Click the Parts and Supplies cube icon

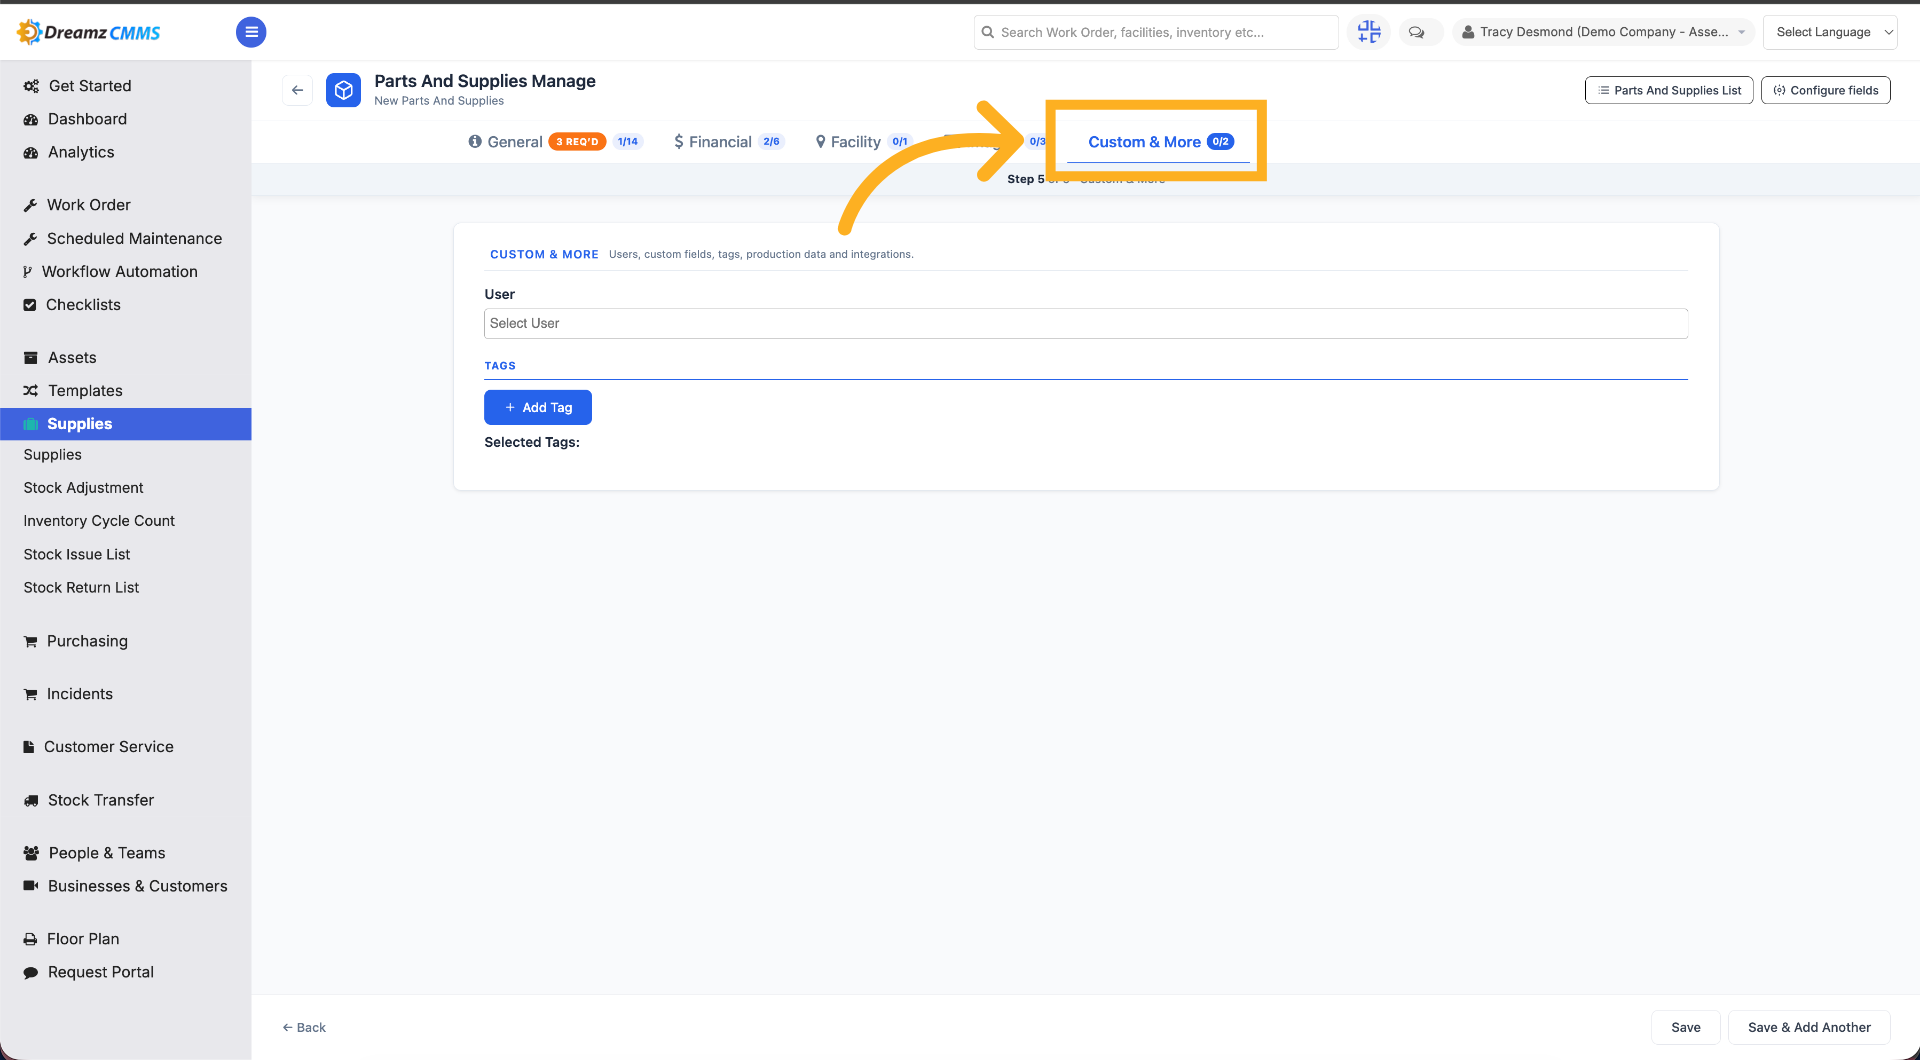point(343,90)
